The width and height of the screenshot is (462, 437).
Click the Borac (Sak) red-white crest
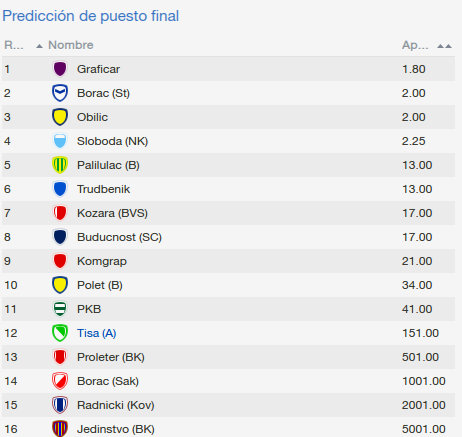(60, 381)
